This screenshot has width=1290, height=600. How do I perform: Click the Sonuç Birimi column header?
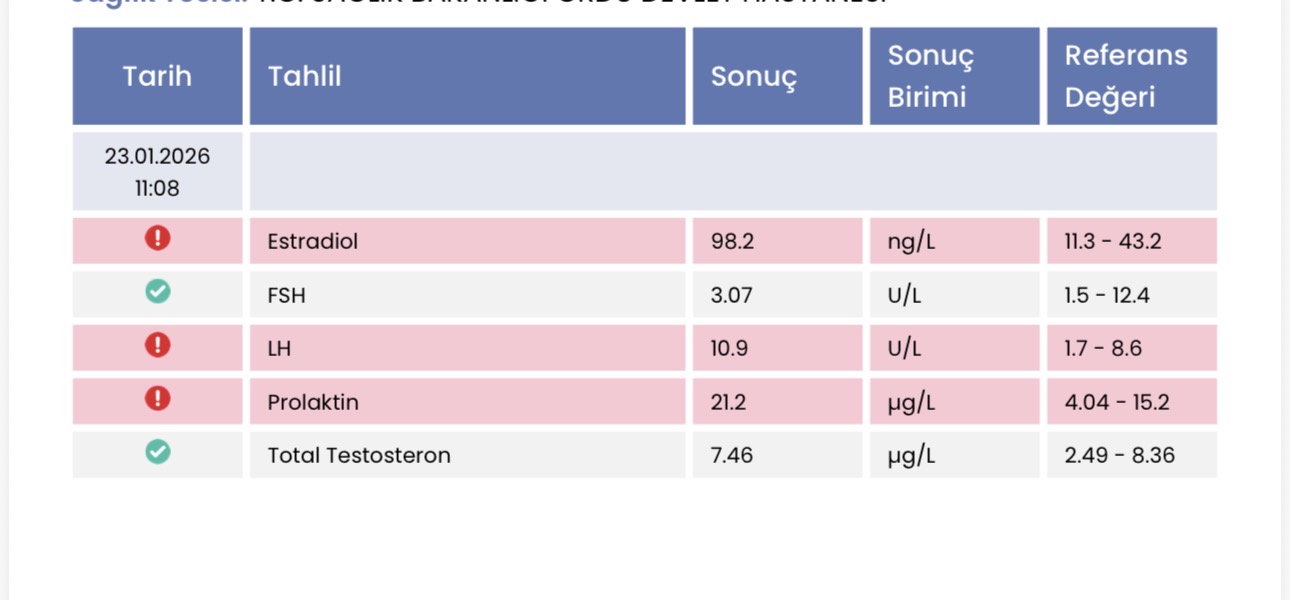(930, 76)
